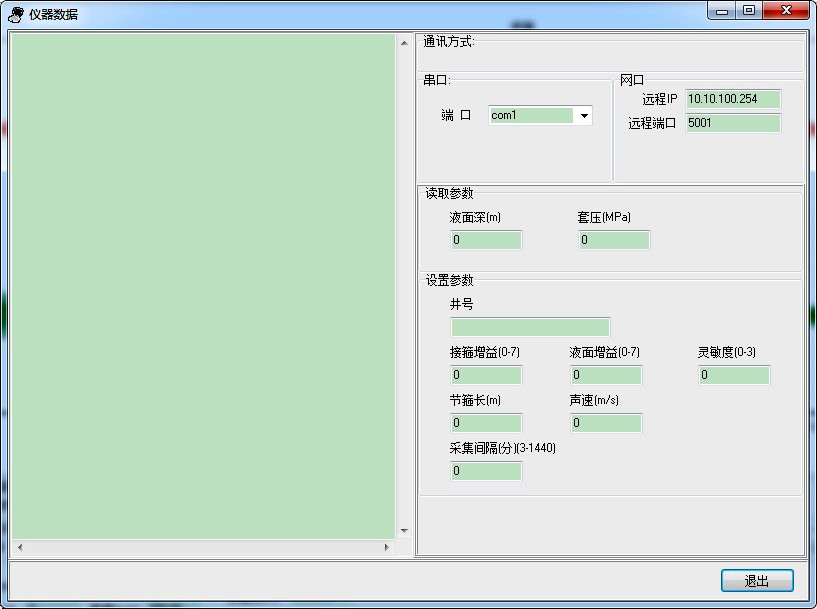Image resolution: width=817 pixels, height=609 pixels.
Task: Click the 液面增益(0-7) input field
Action: [606, 375]
